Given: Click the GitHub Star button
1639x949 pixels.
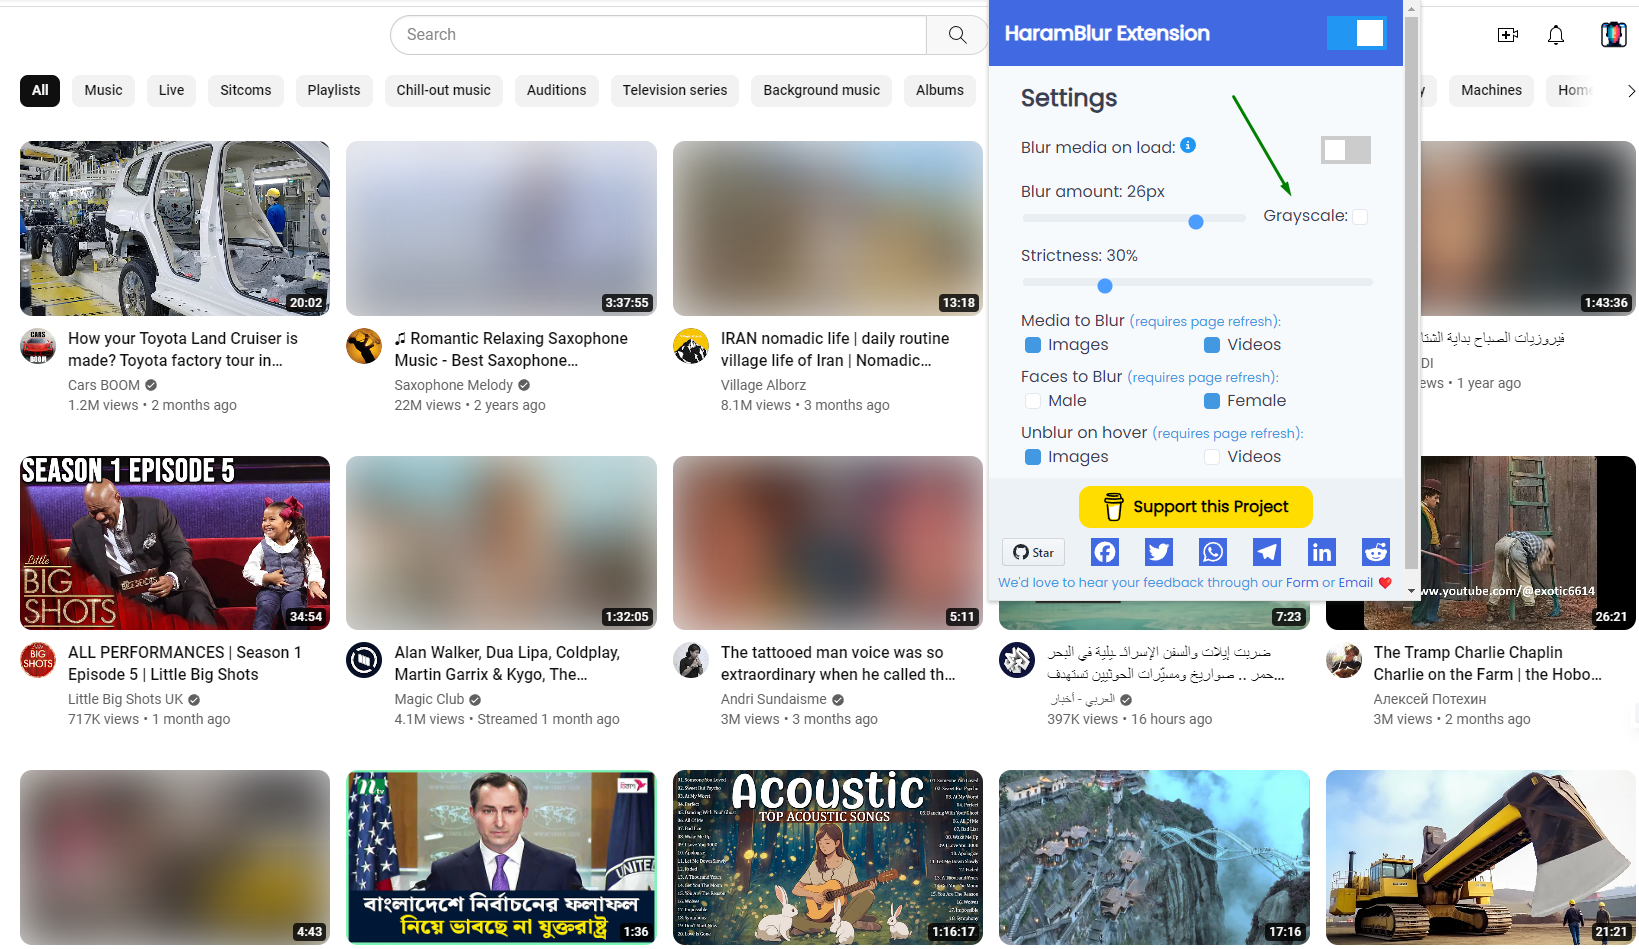Looking at the screenshot, I should [1033, 552].
